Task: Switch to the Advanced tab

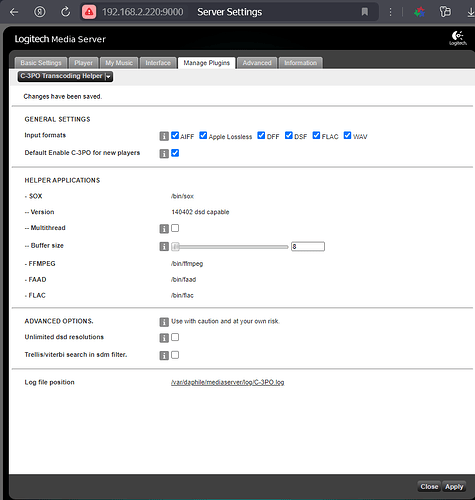Action: point(257,63)
